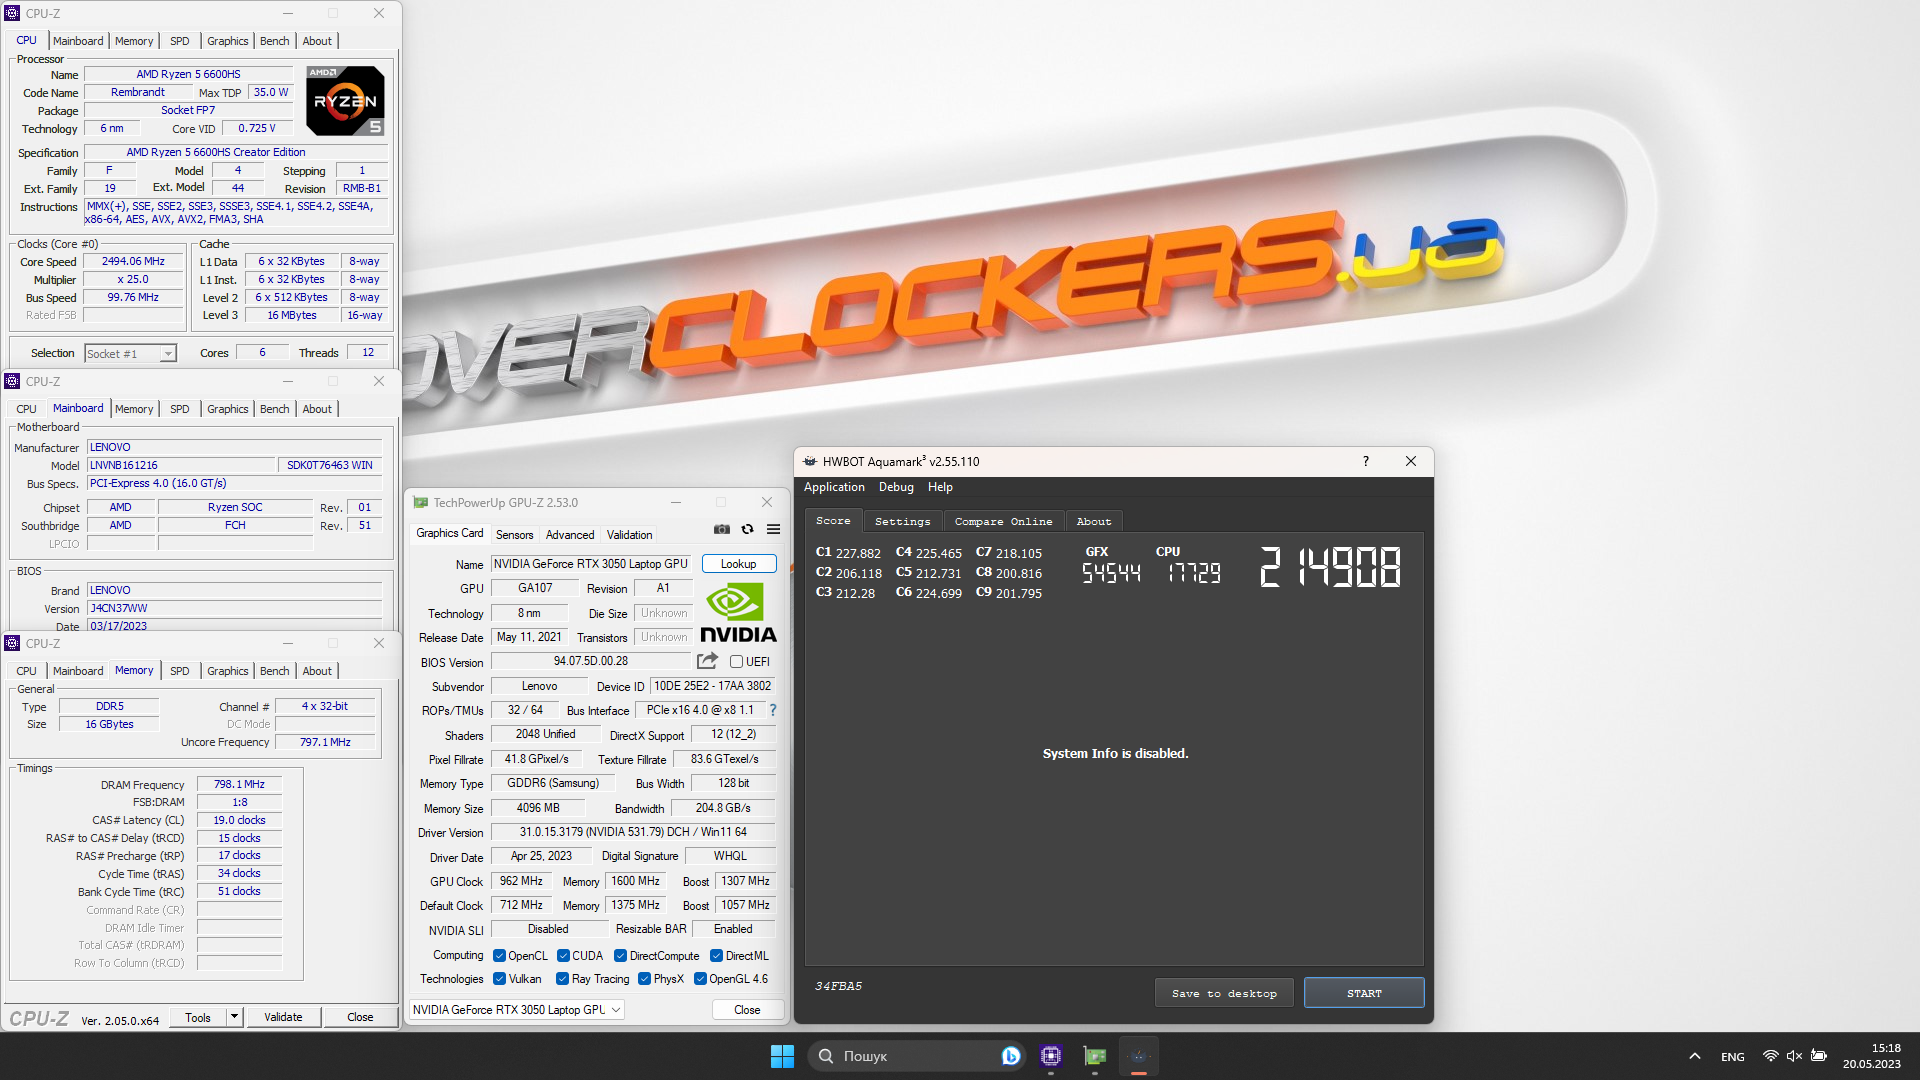Image resolution: width=1920 pixels, height=1080 pixels.
Task: Click the Aquamark taskbar icon
Action: tap(1139, 1056)
